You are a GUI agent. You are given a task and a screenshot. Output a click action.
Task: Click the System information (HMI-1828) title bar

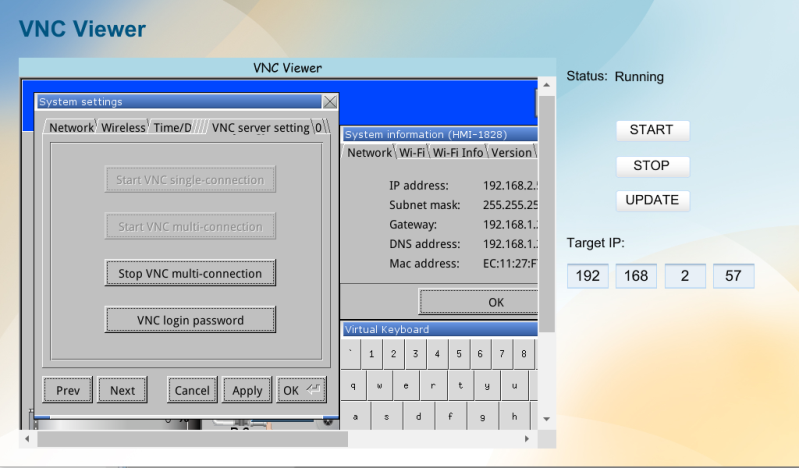pos(440,134)
